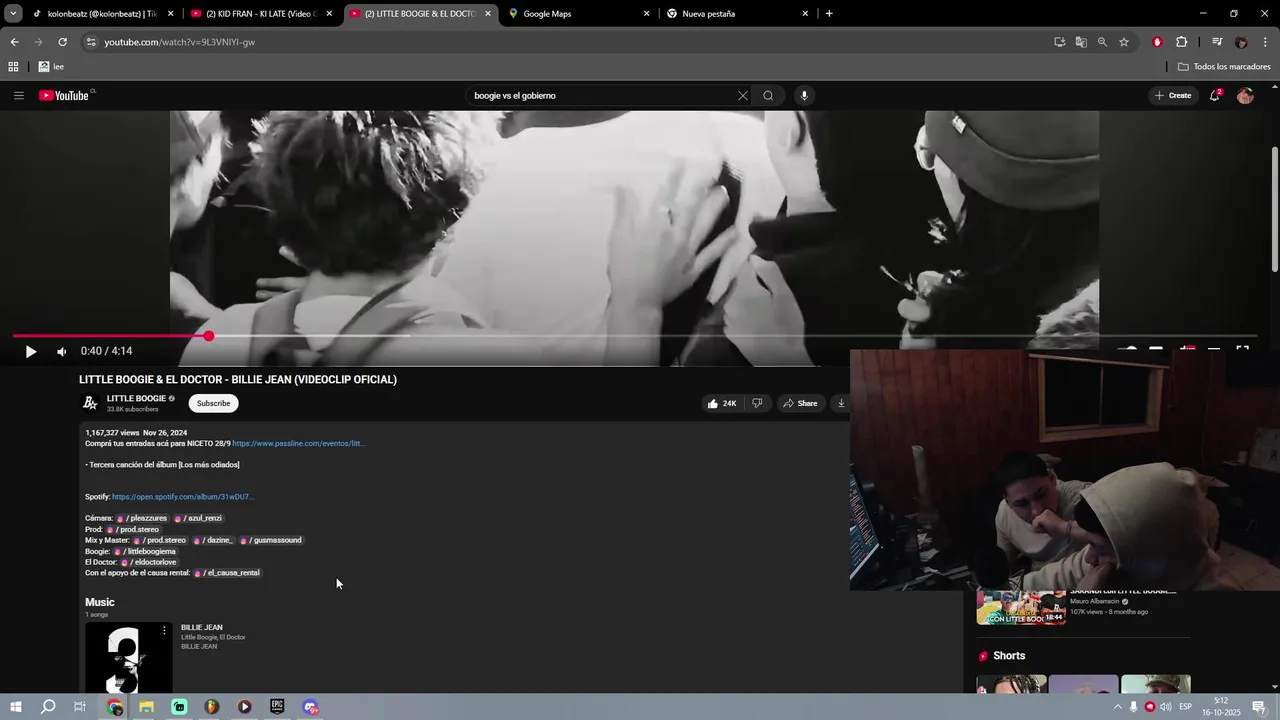Open the Mauro Albarracín recommended video thumbnail

pos(1021,607)
